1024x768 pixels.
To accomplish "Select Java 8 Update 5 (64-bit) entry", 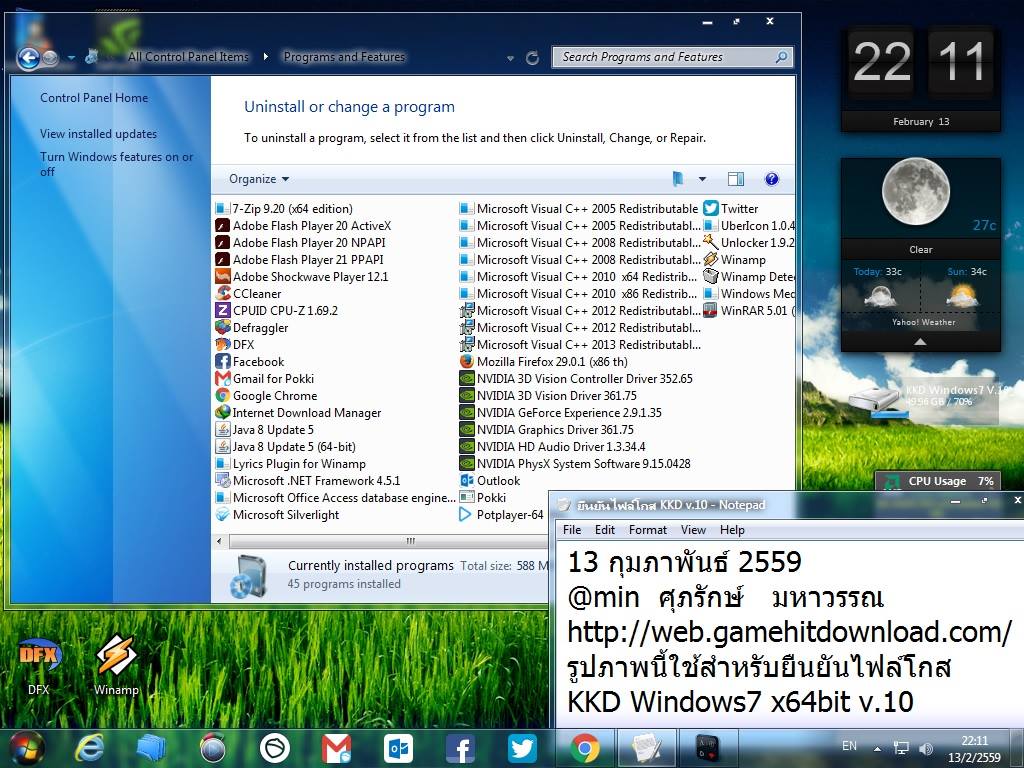I will point(285,446).
